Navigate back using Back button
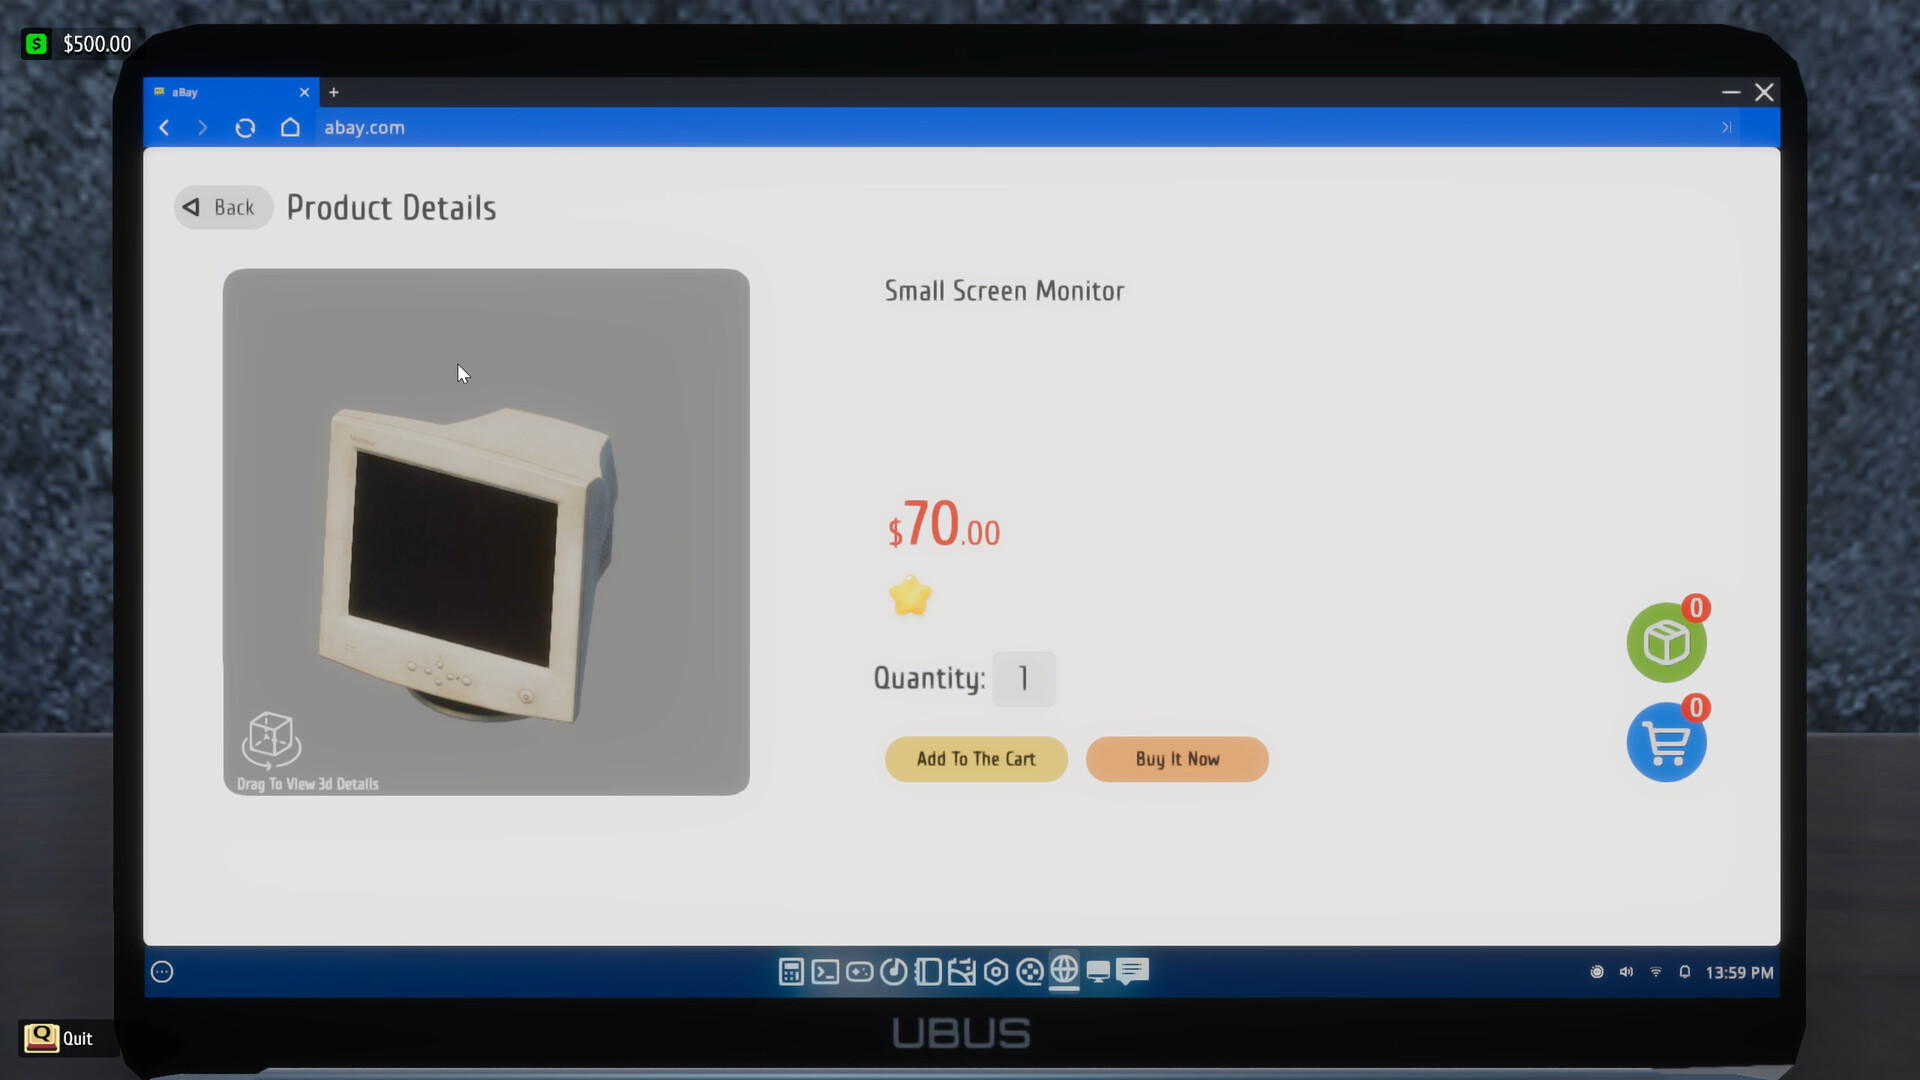The width and height of the screenshot is (1920, 1080). pyautogui.click(x=224, y=207)
